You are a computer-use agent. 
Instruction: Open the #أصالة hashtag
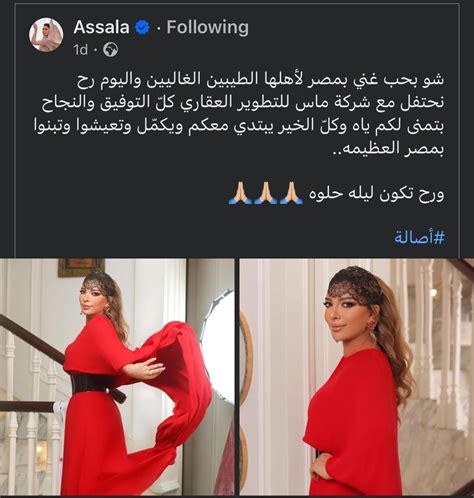419,238
